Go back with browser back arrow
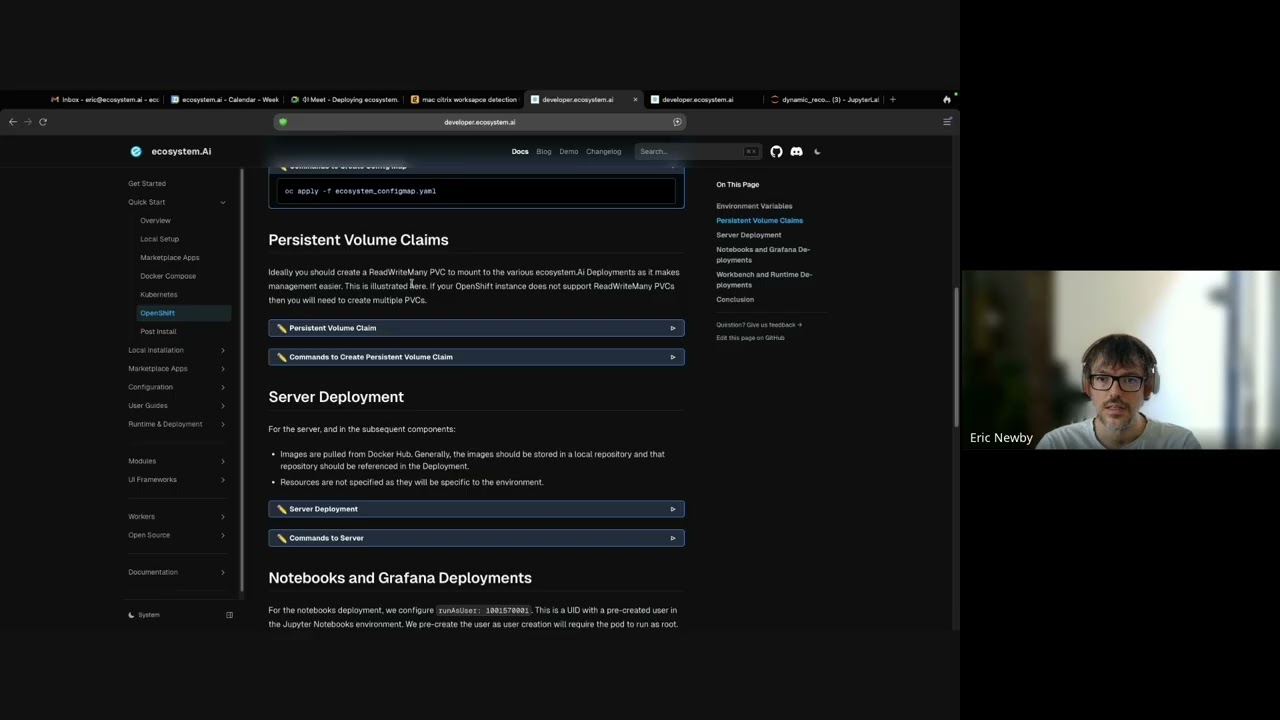The image size is (1280, 720). pos(13,122)
